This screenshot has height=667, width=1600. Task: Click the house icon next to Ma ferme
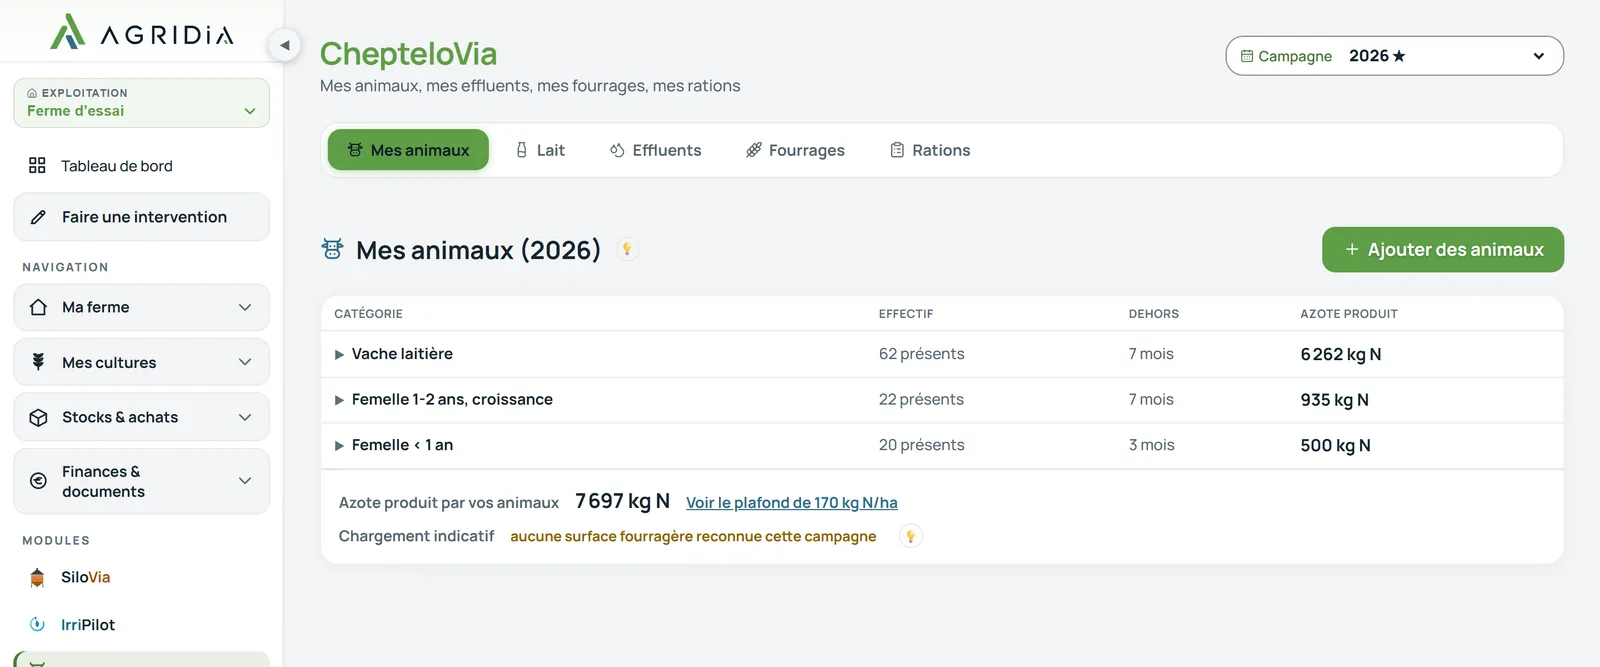(x=38, y=307)
